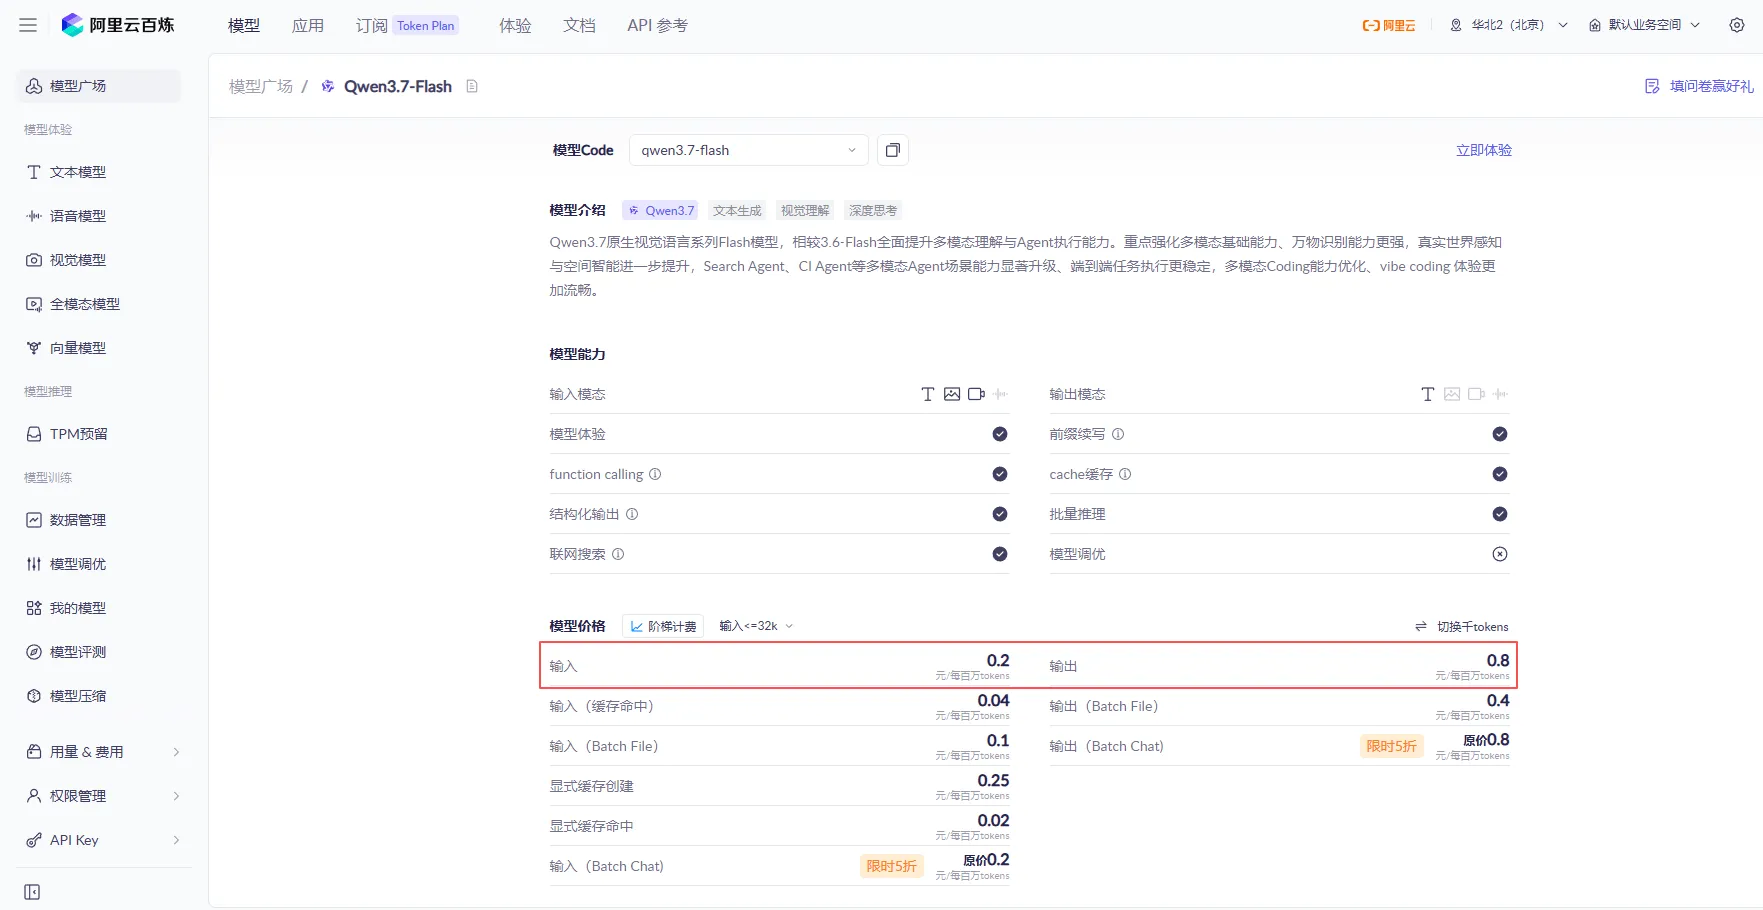Click the 全模态模型 icon in the sidebar
1763x910 pixels.
(x=34, y=304)
